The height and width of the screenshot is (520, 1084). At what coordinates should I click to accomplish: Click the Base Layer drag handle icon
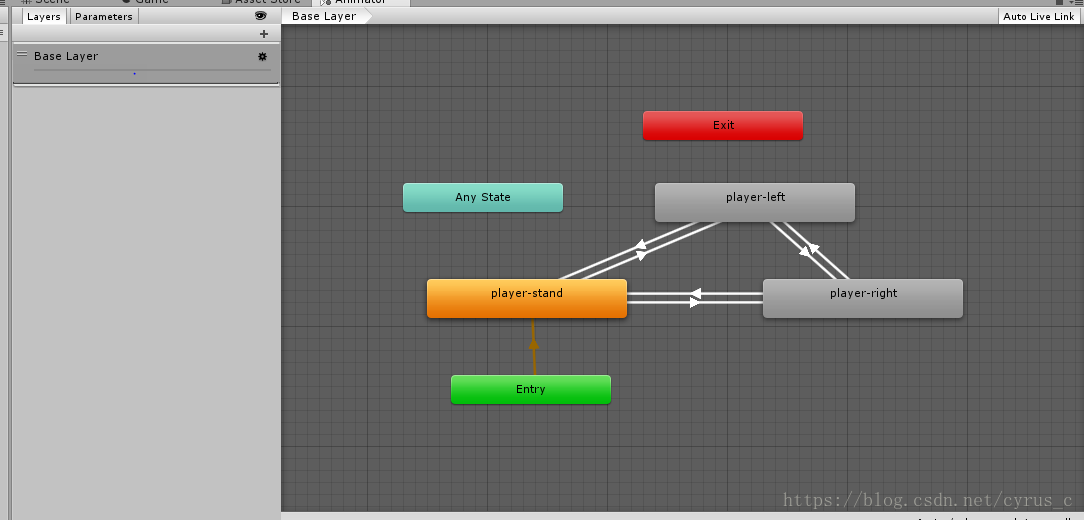(x=22, y=54)
